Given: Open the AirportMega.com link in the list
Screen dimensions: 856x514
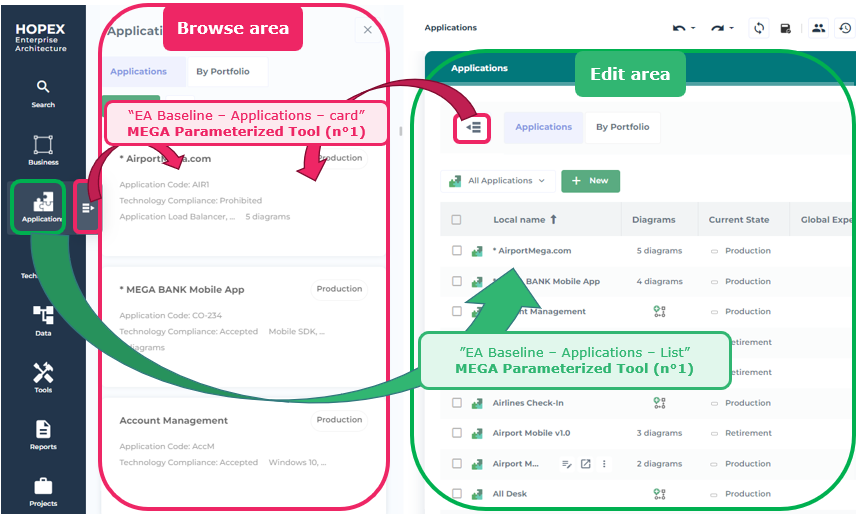Looking at the screenshot, I should 532,251.
